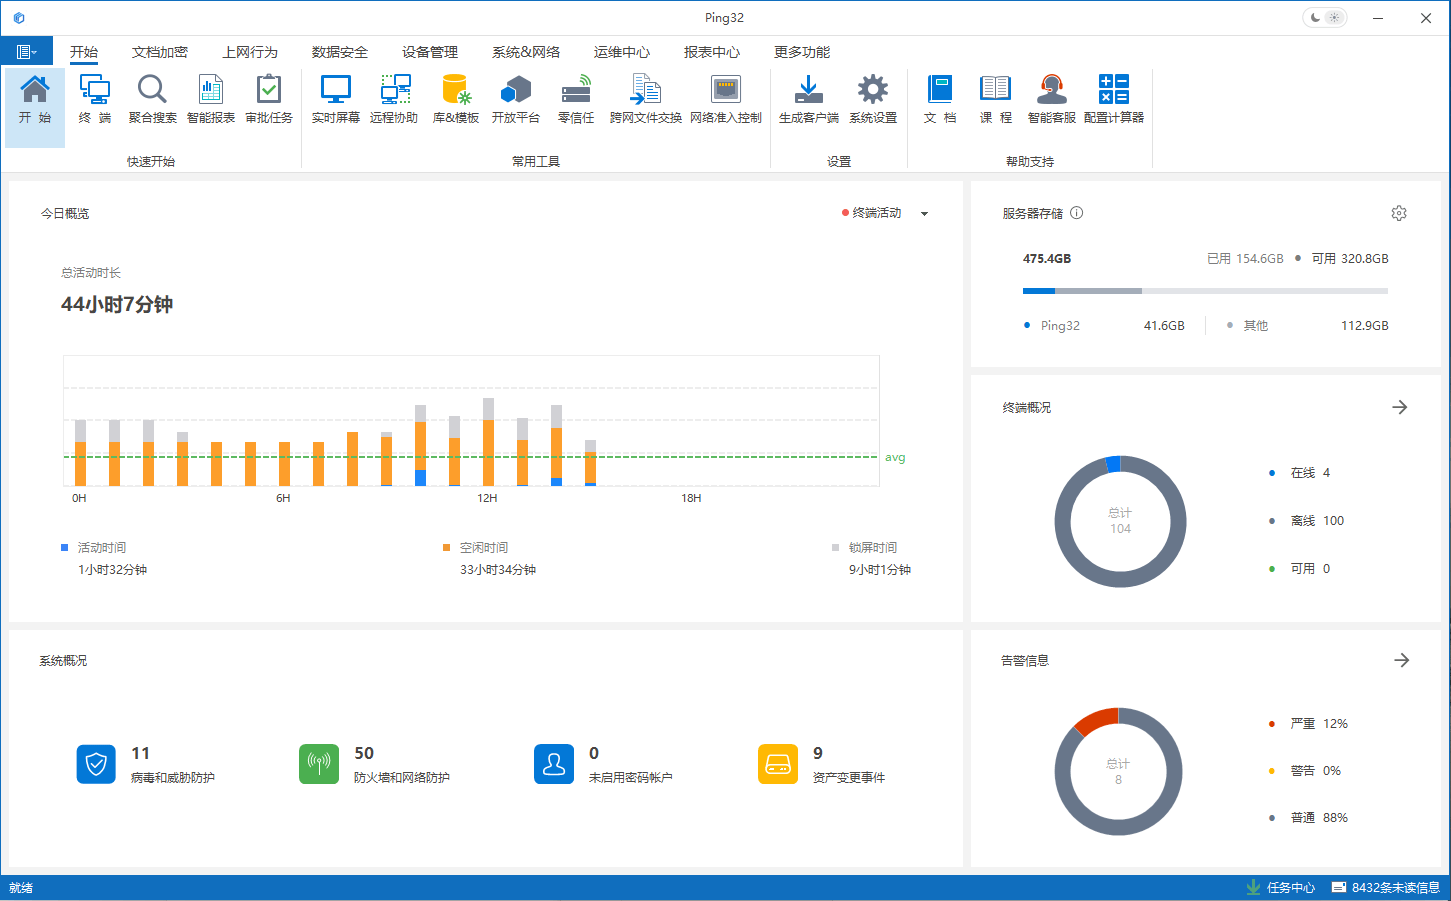Select the 生成客户端 download icon
Viewport: 1451px width, 901px height.
coord(808,99)
